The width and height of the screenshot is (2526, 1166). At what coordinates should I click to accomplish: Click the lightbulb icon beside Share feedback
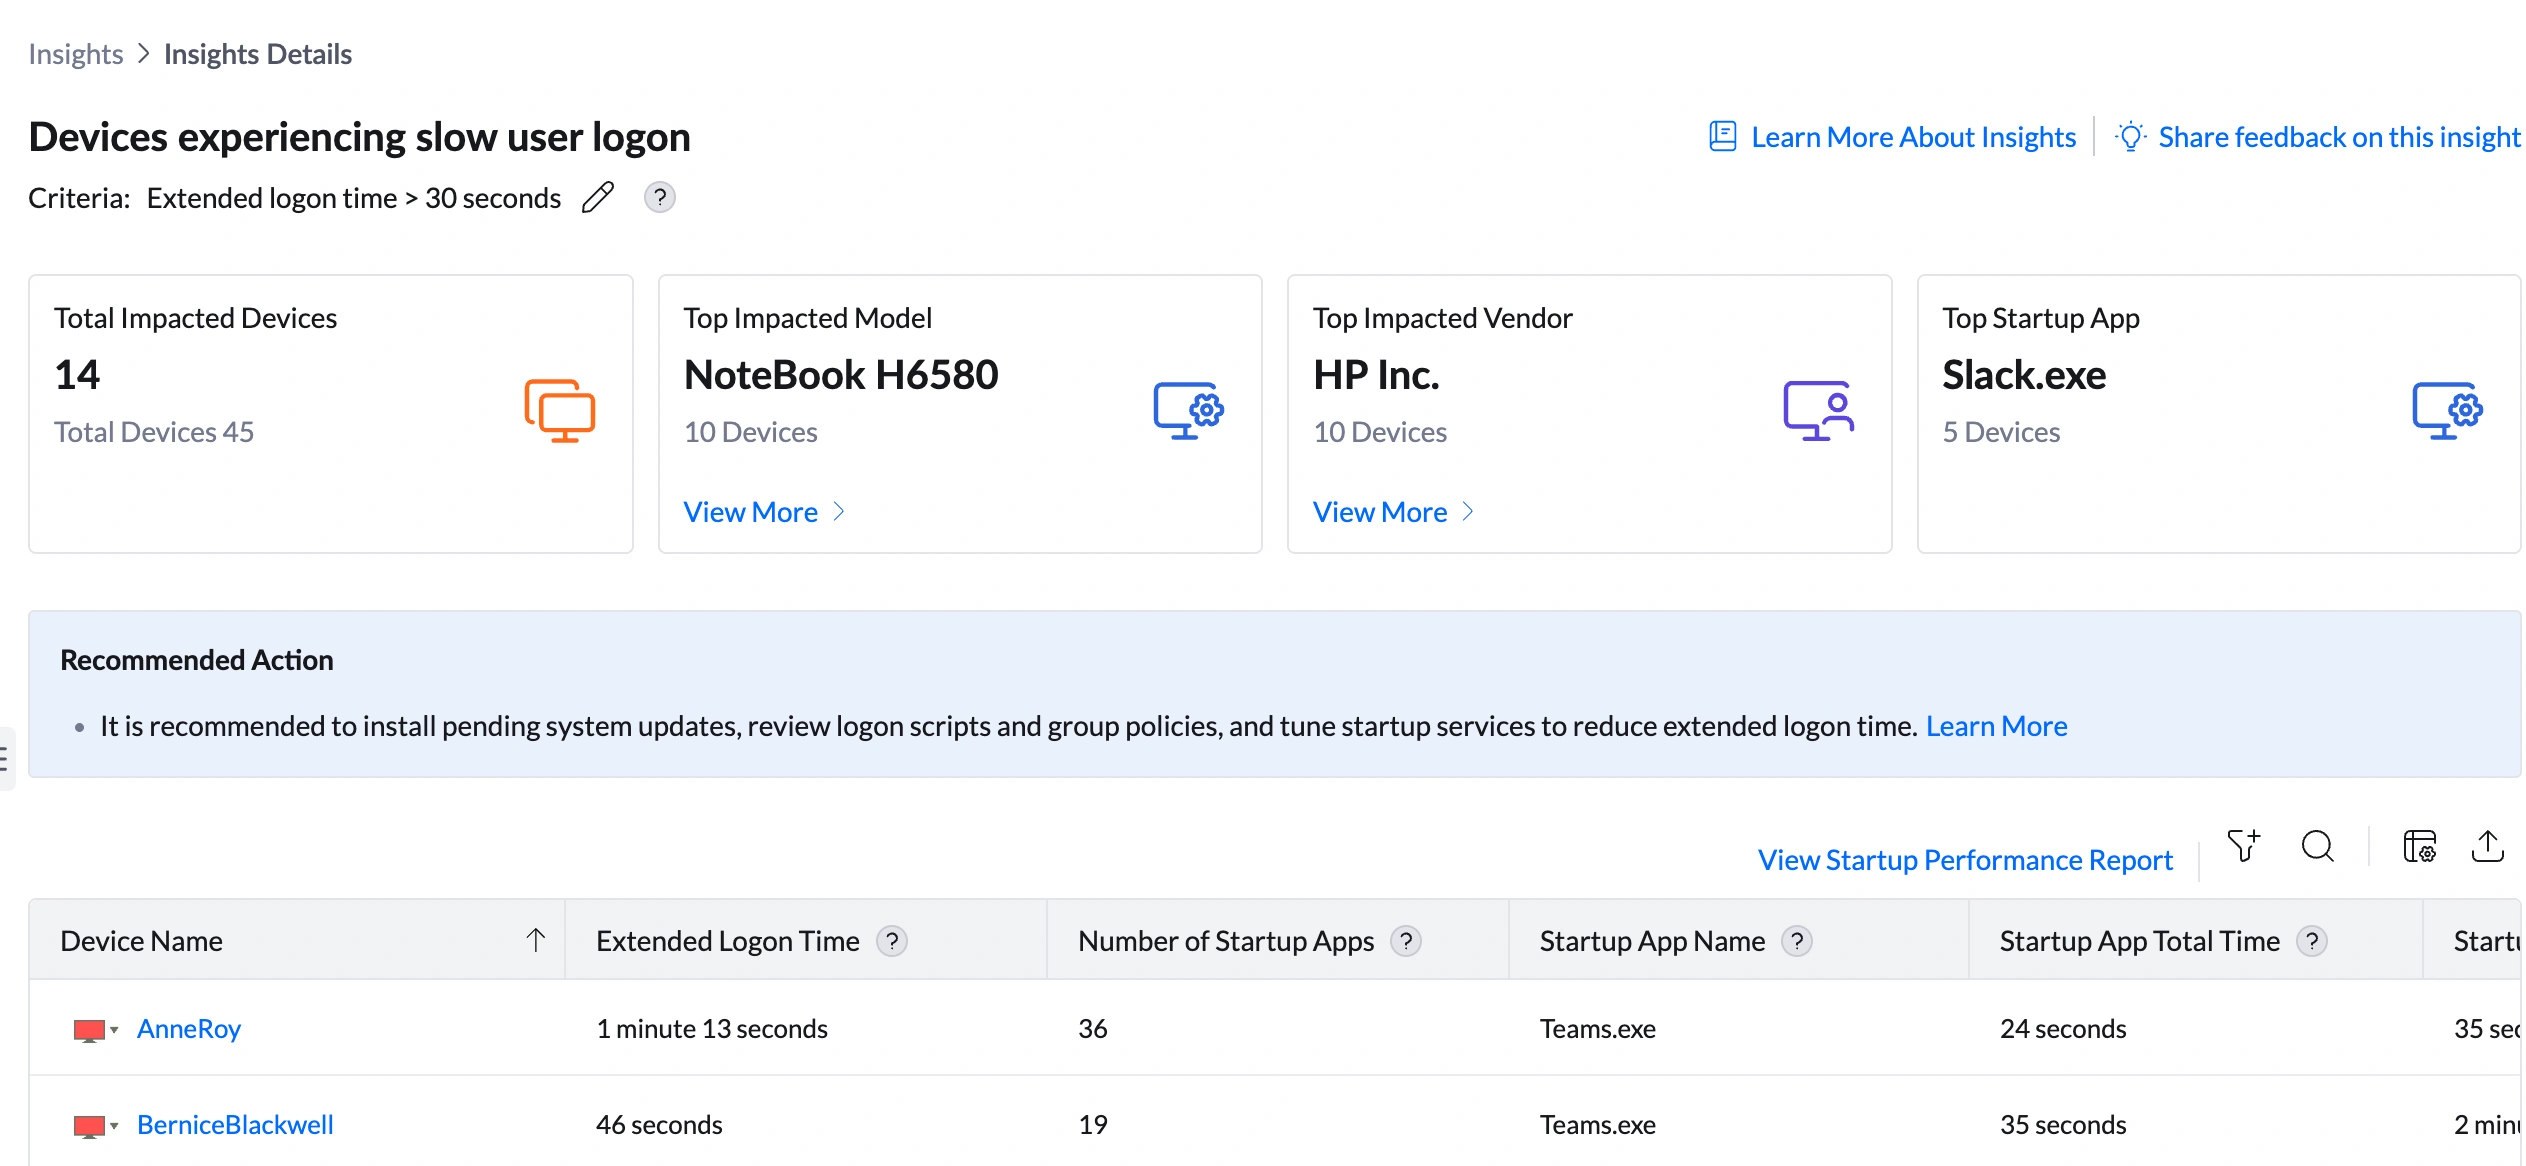(2130, 136)
